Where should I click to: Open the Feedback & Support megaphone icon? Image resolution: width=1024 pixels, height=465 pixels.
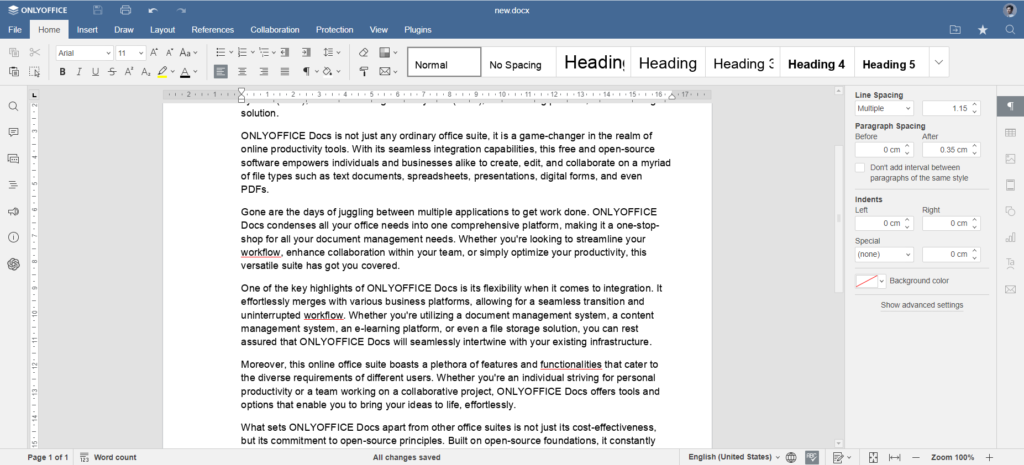(x=13, y=211)
